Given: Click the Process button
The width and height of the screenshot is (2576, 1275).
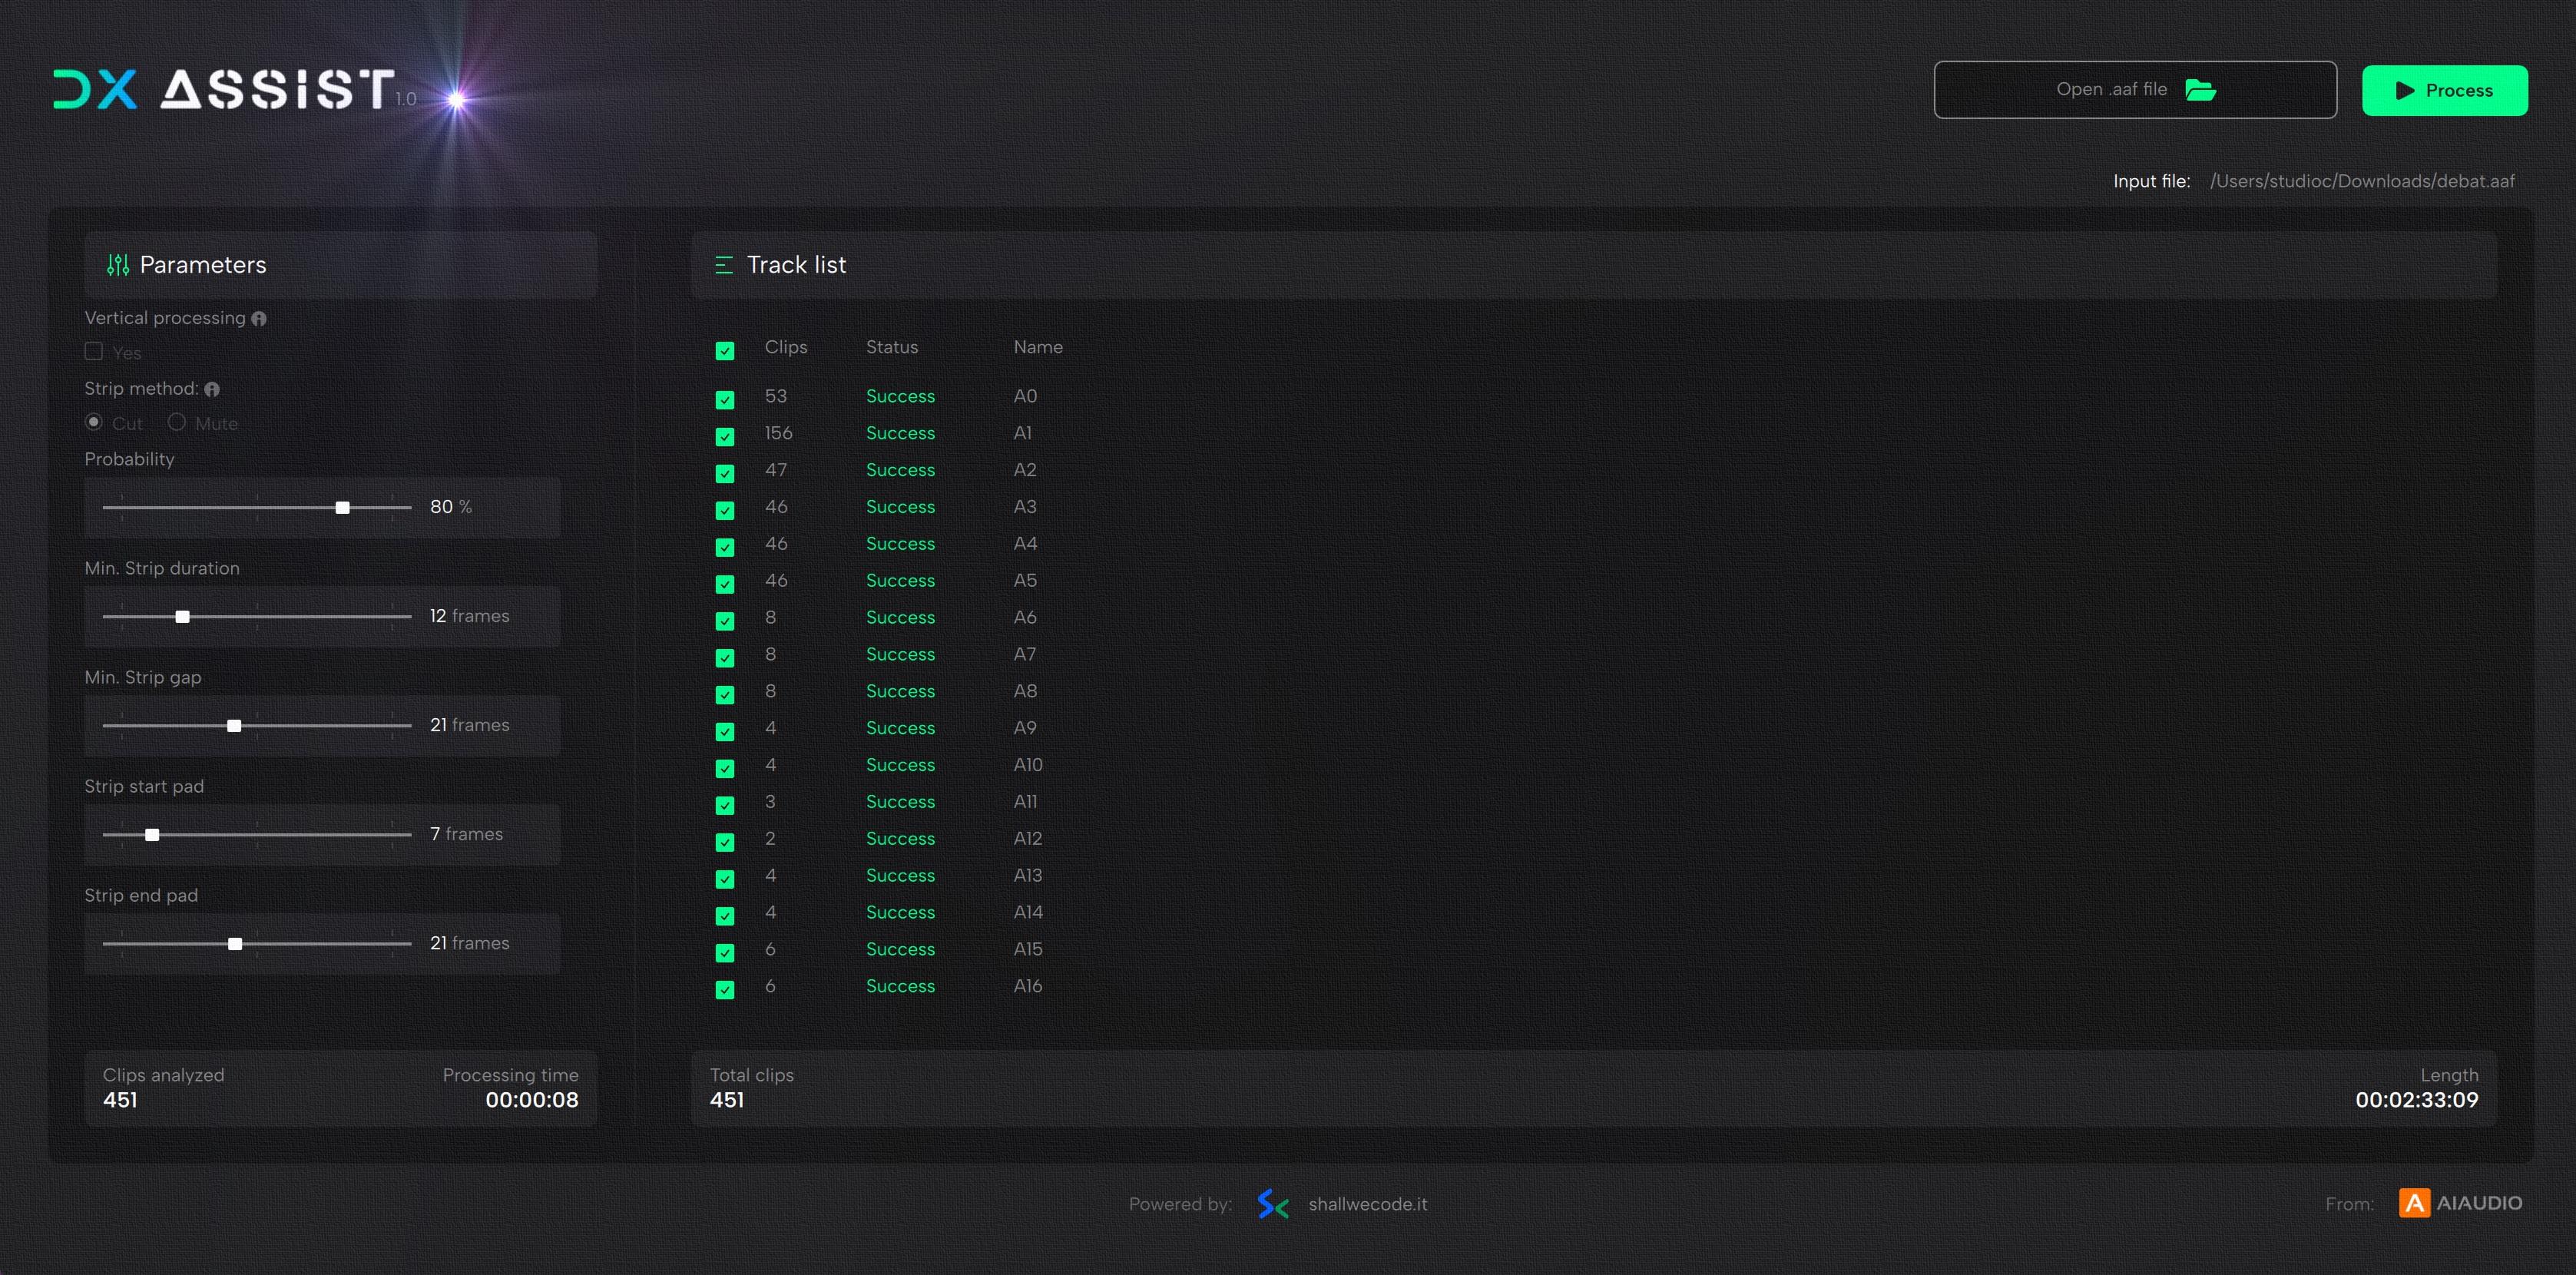Looking at the screenshot, I should click(2444, 90).
